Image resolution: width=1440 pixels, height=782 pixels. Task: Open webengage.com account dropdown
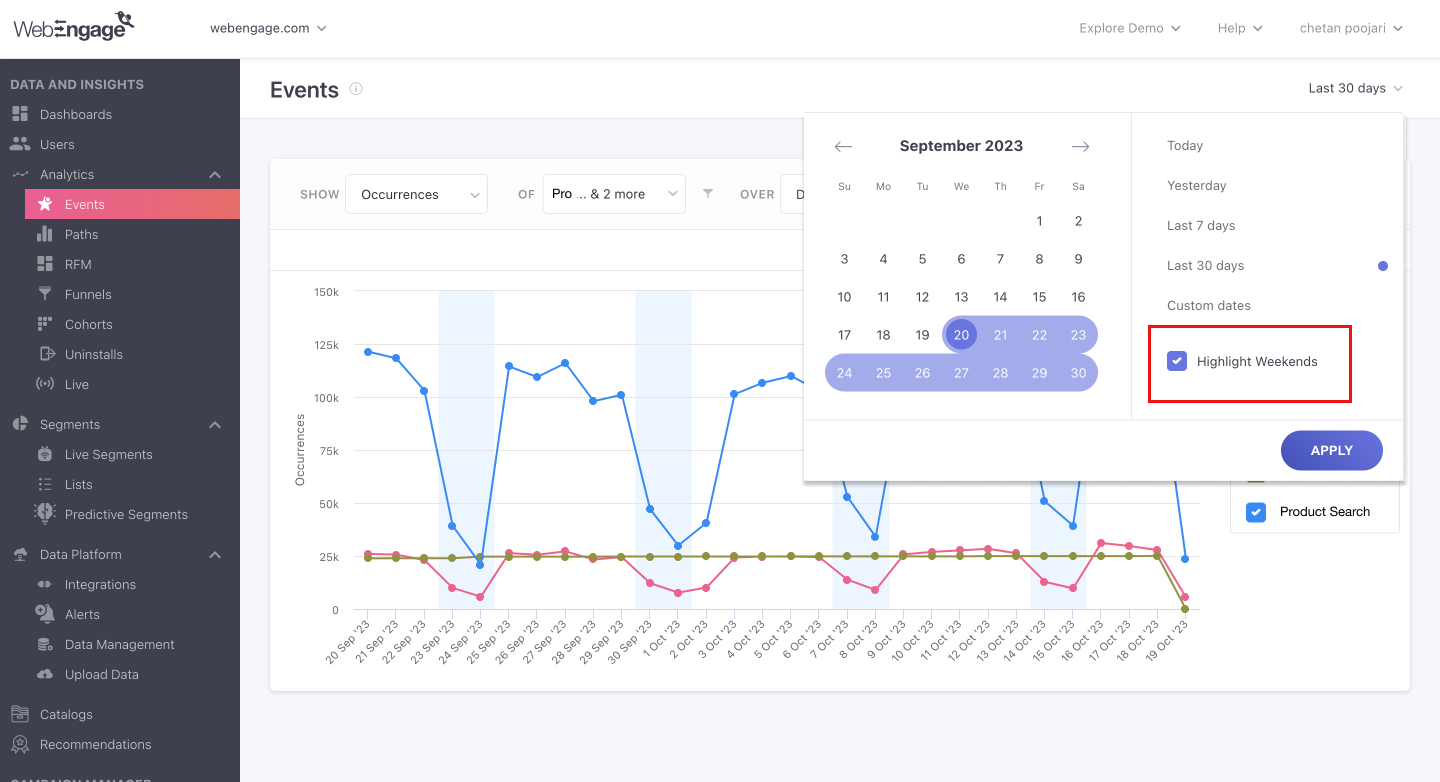(x=268, y=28)
